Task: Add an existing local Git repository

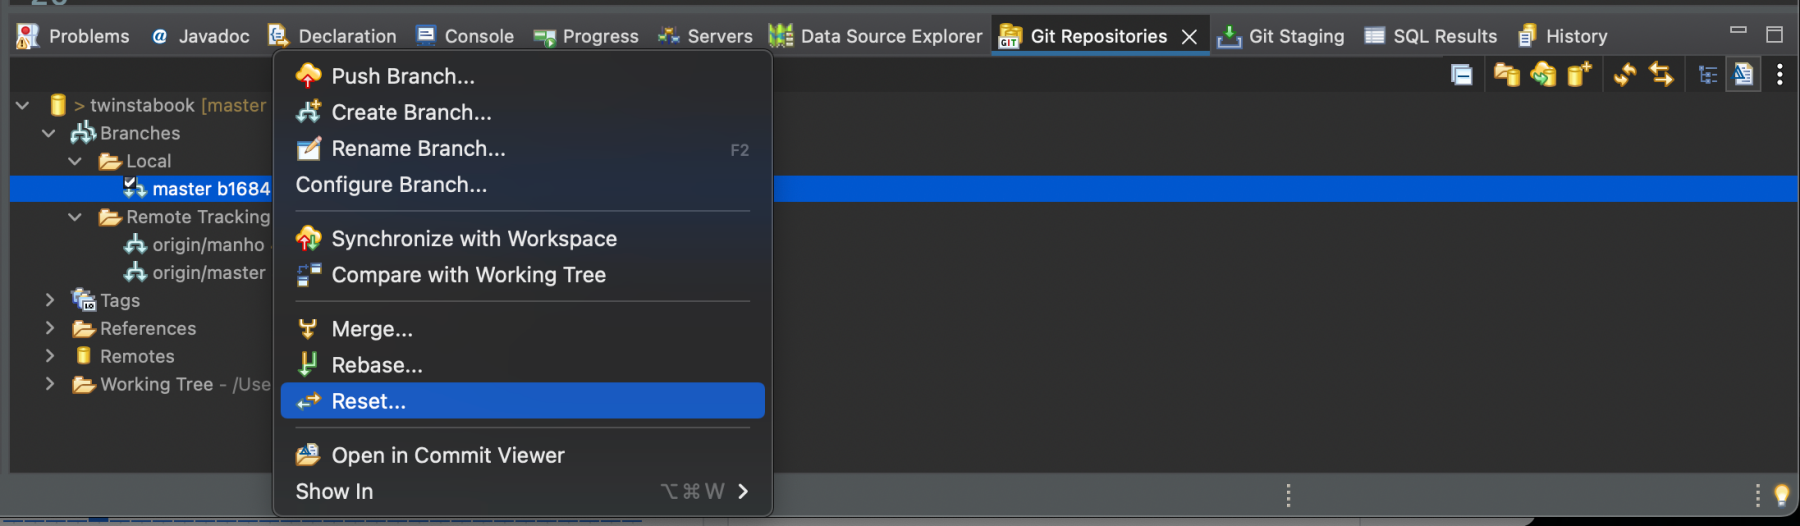Action: (1506, 75)
